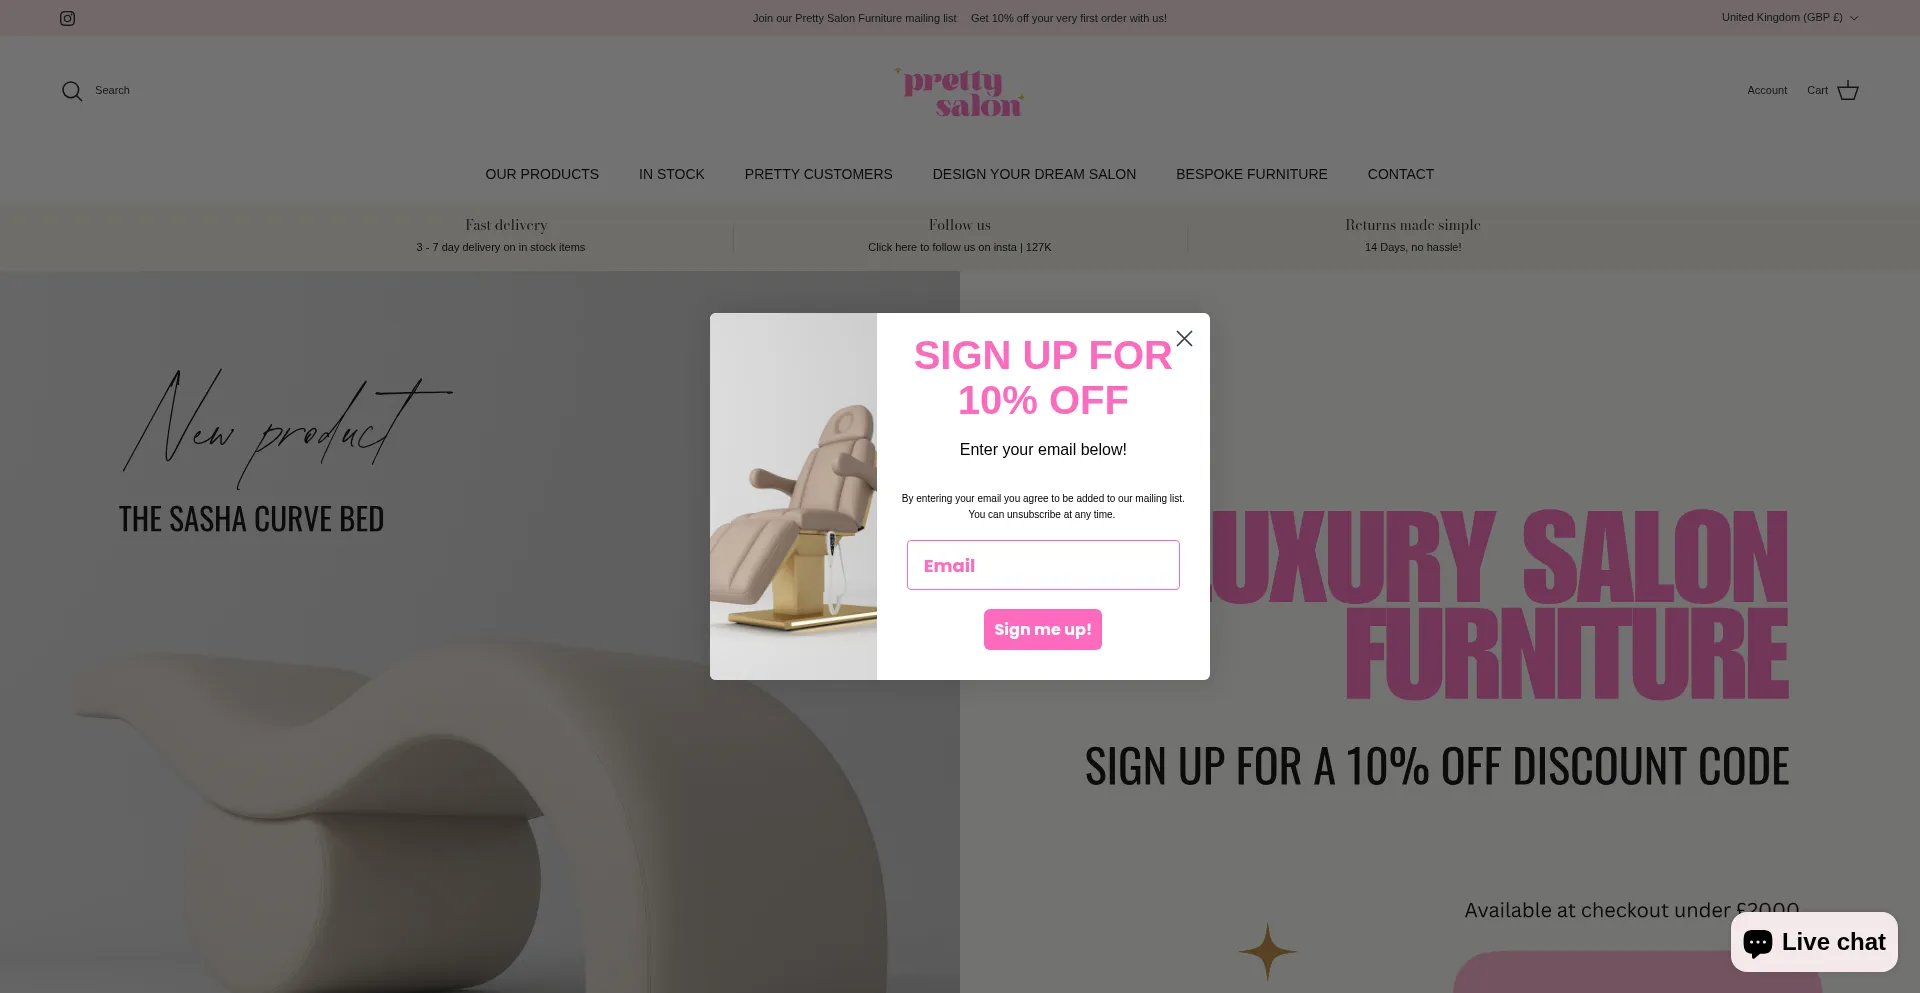
Task: Navigate to Contact page
Action: click(1400, 174)
